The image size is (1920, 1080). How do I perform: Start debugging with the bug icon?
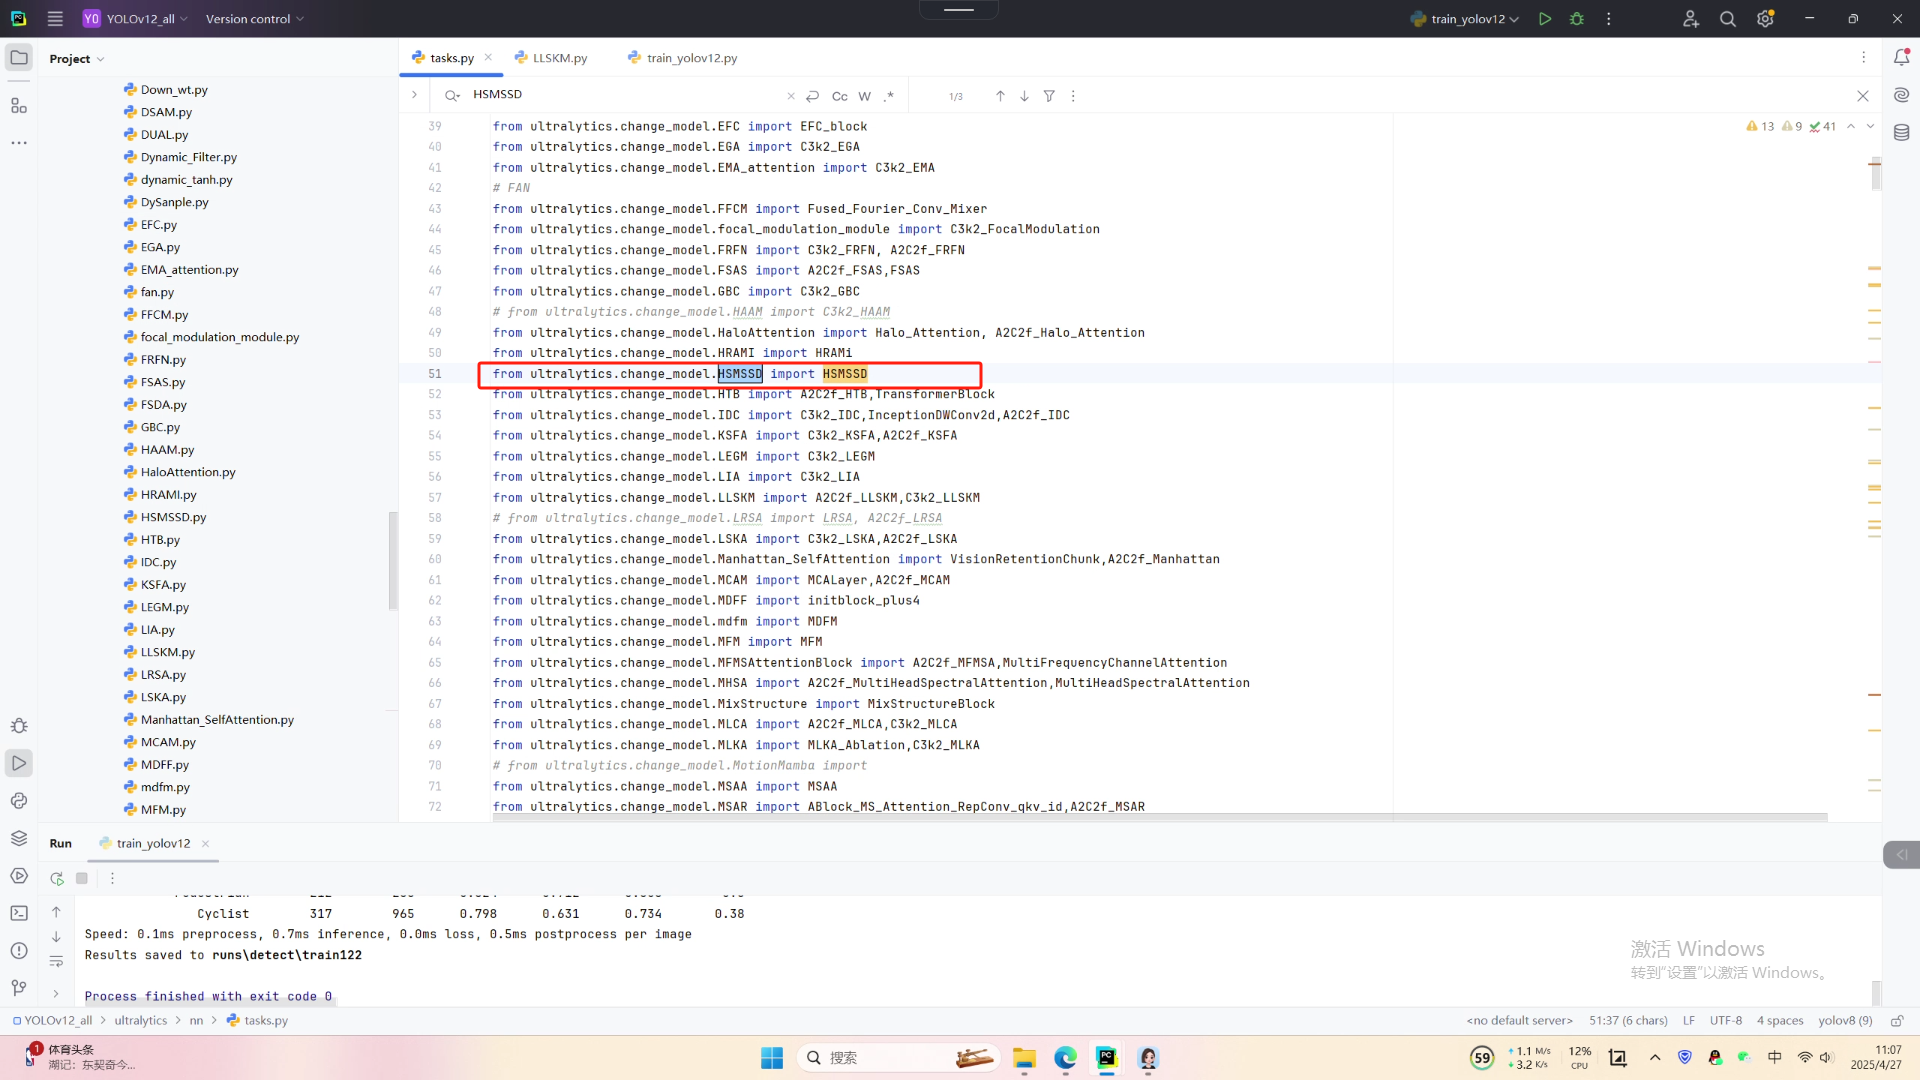point(1577,19)
